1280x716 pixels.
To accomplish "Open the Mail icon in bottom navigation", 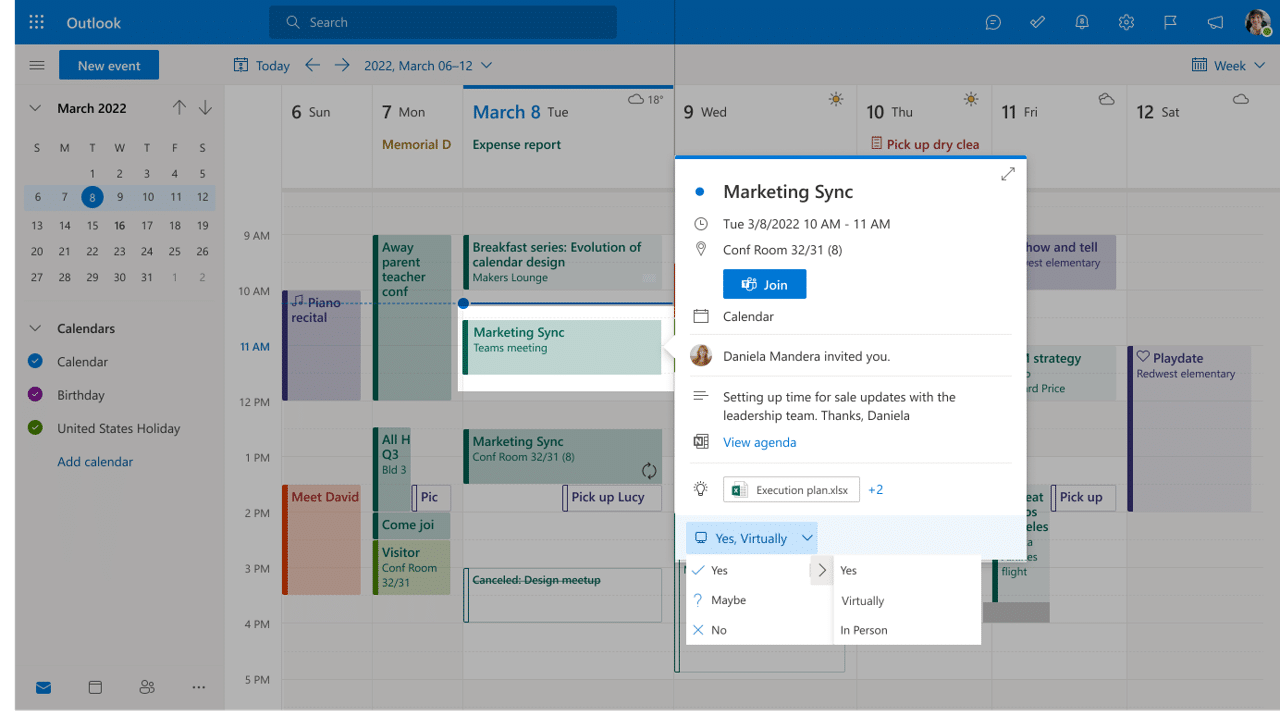I will [x=43, y=687].
